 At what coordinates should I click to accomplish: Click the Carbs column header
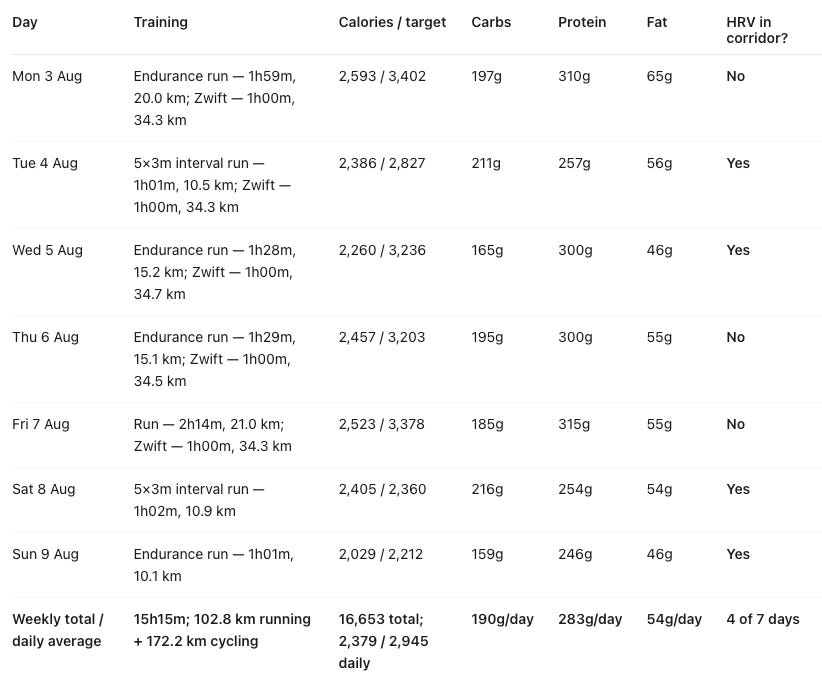pyautogui.click(x=491, y=23)
